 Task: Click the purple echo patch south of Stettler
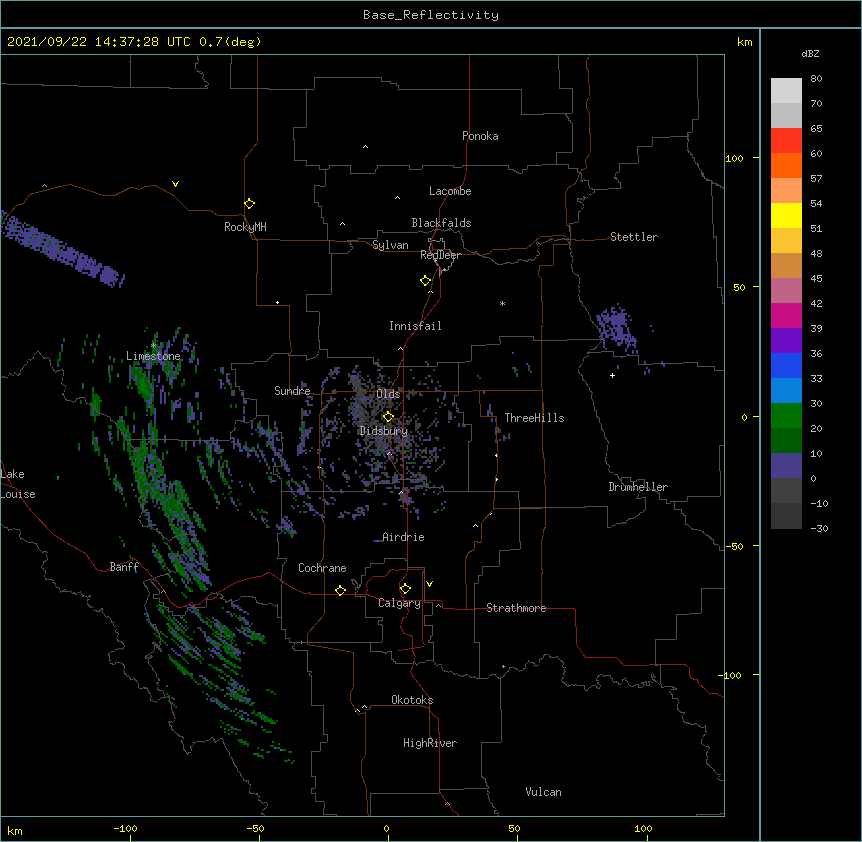617,328
